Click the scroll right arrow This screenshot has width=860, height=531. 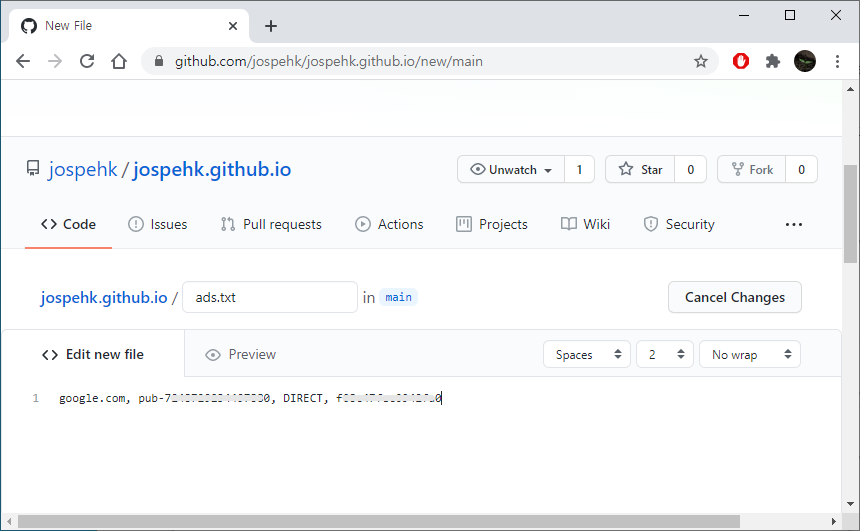834,521
